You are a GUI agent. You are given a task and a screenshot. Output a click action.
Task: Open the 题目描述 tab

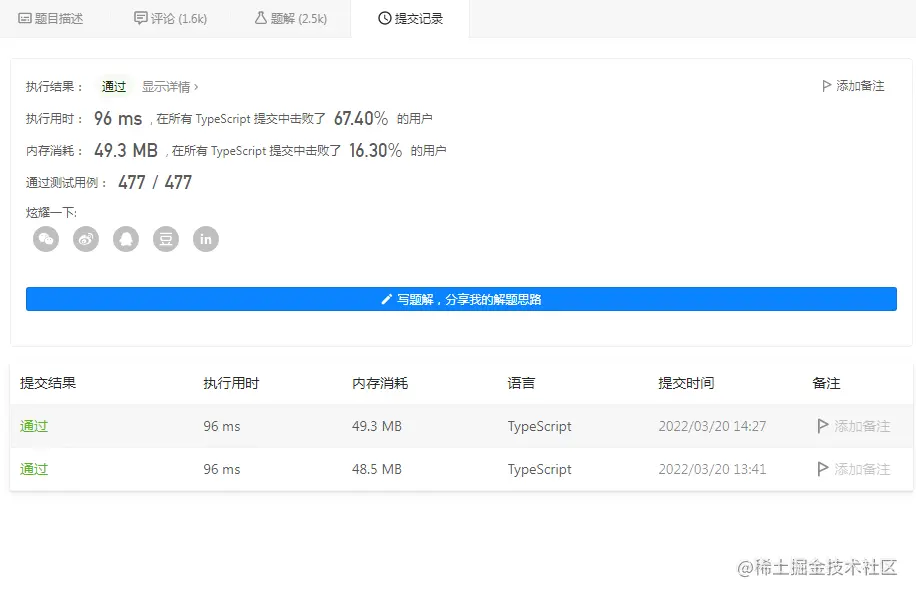coord(51,19)
